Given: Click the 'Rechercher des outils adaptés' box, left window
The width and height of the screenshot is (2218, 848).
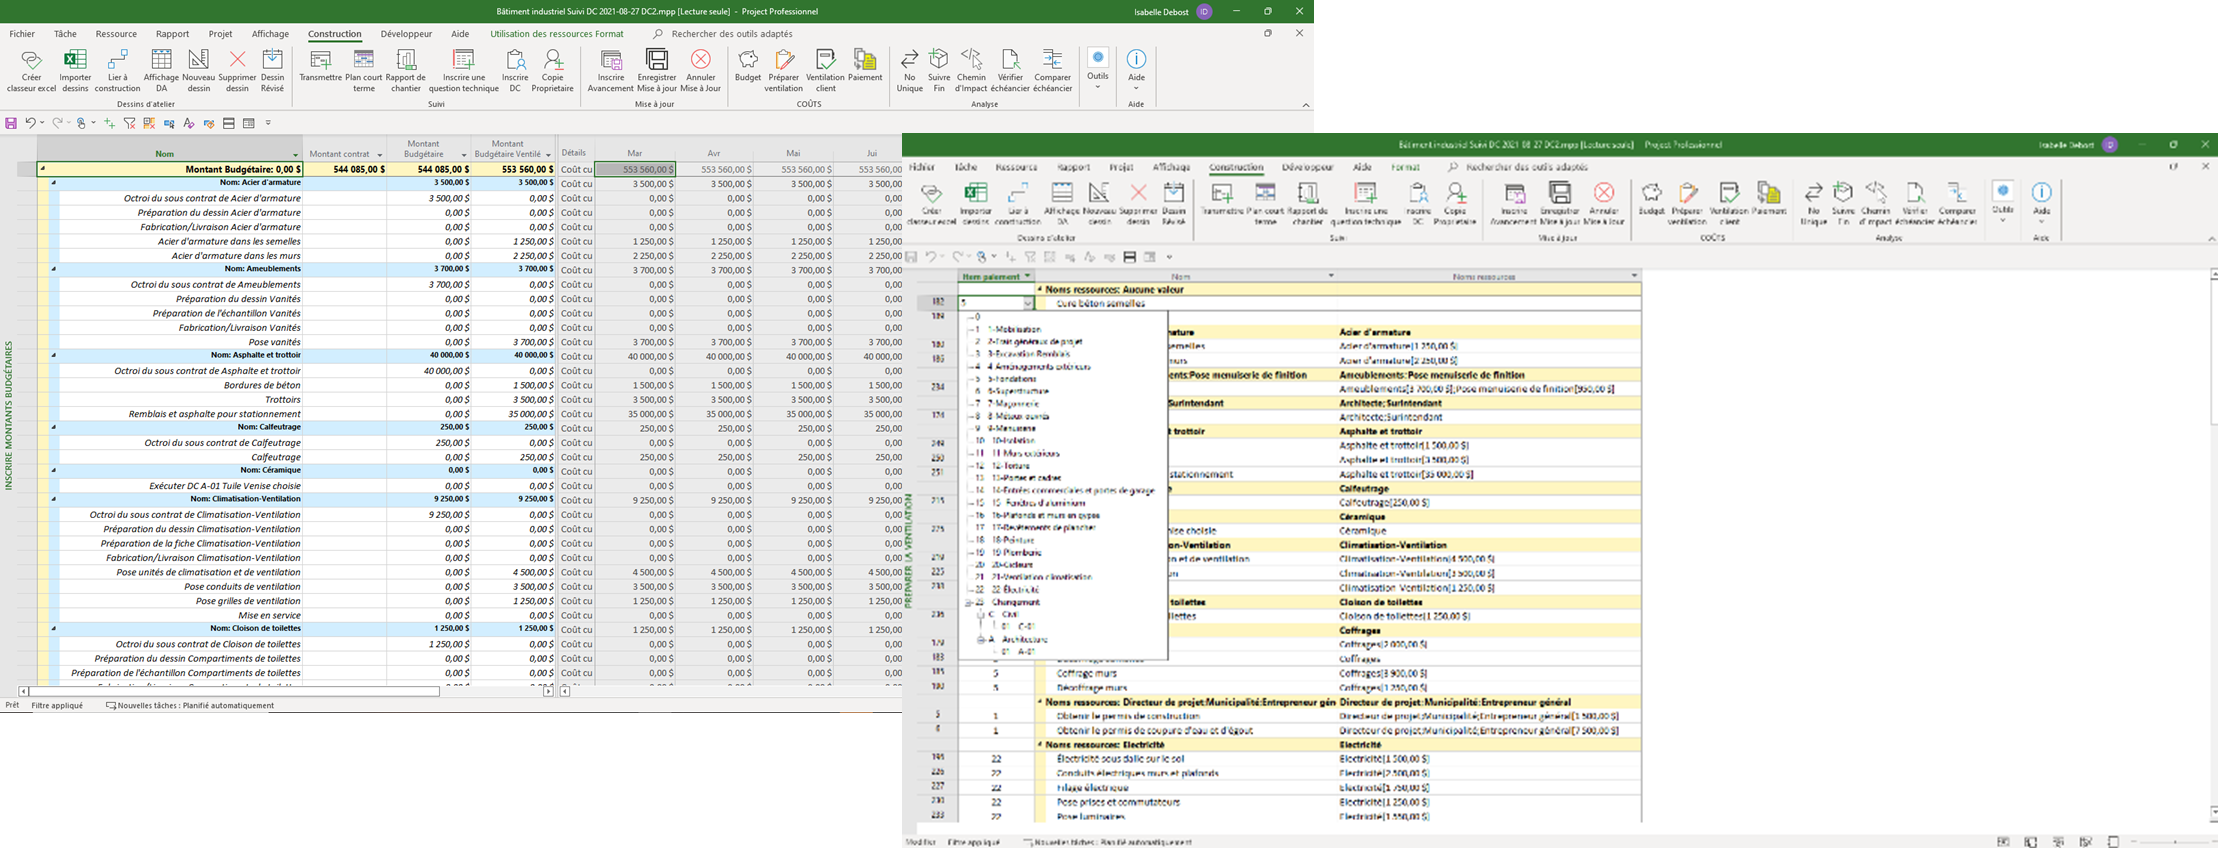Looking at the screenshot, I should [732, 34].
